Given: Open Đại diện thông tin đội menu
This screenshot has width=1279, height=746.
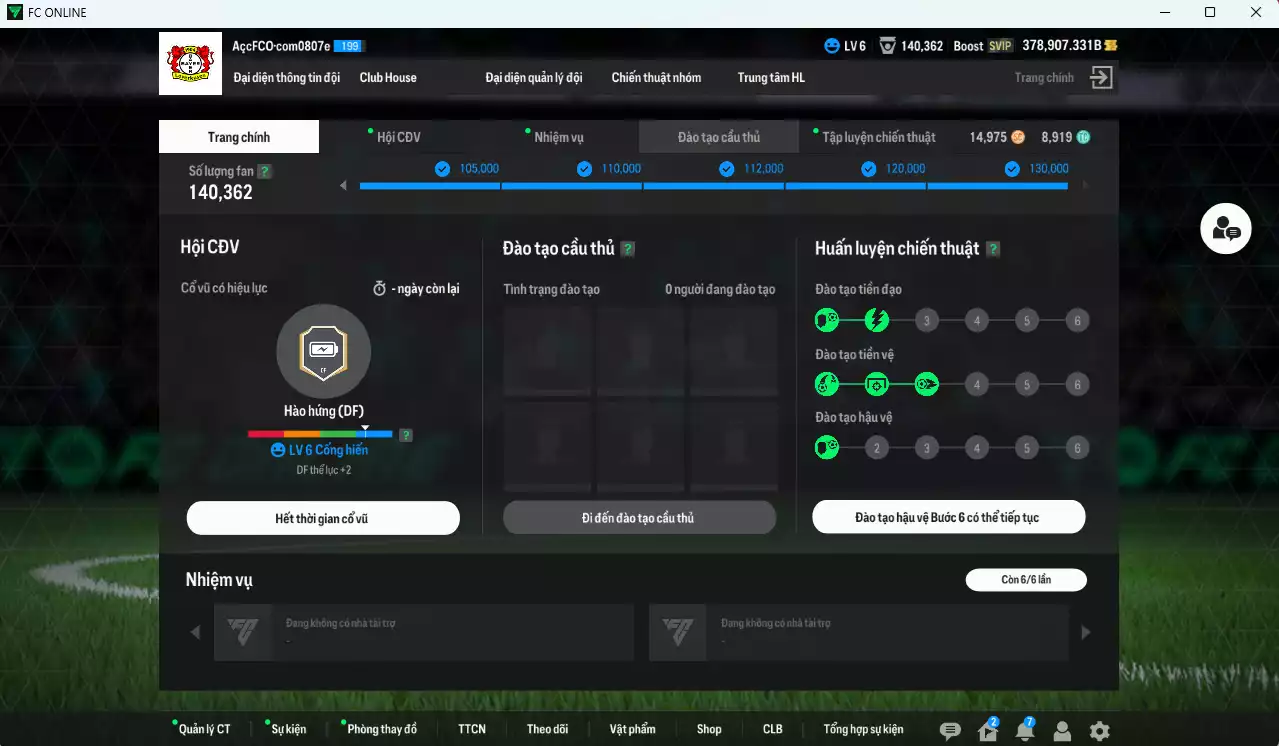Looking at the screenshot, I should [287, 77].
